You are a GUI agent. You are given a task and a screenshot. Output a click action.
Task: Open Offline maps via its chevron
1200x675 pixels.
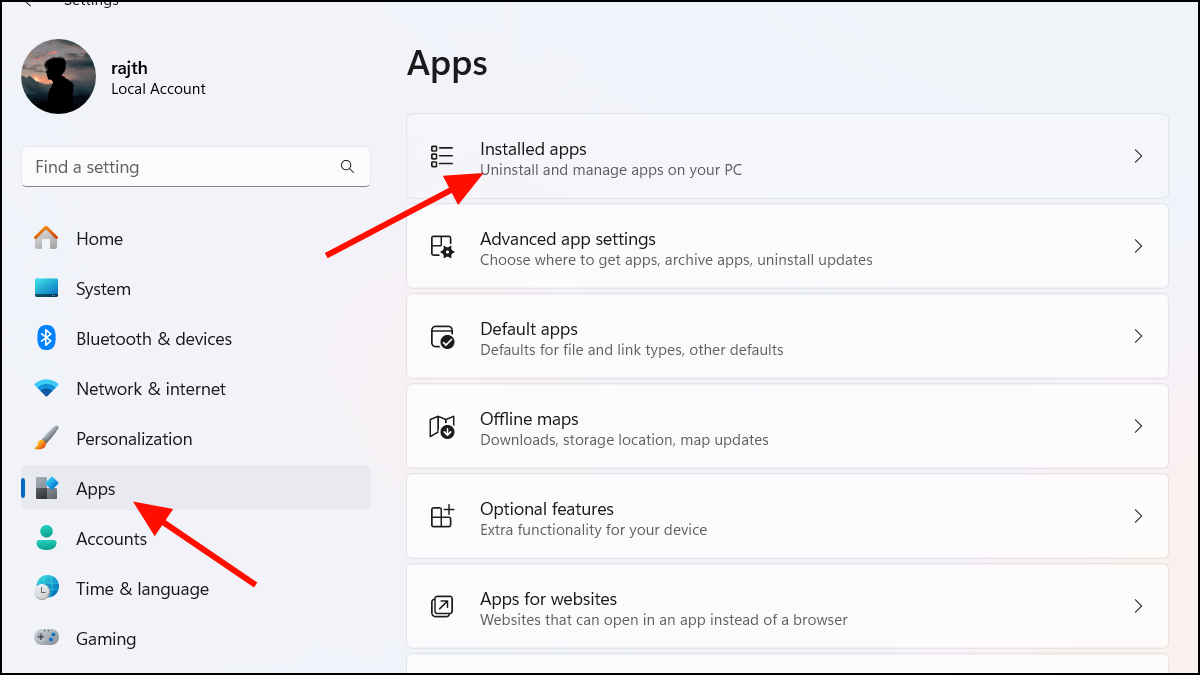pyautogui.click(x=1138, y=426)
